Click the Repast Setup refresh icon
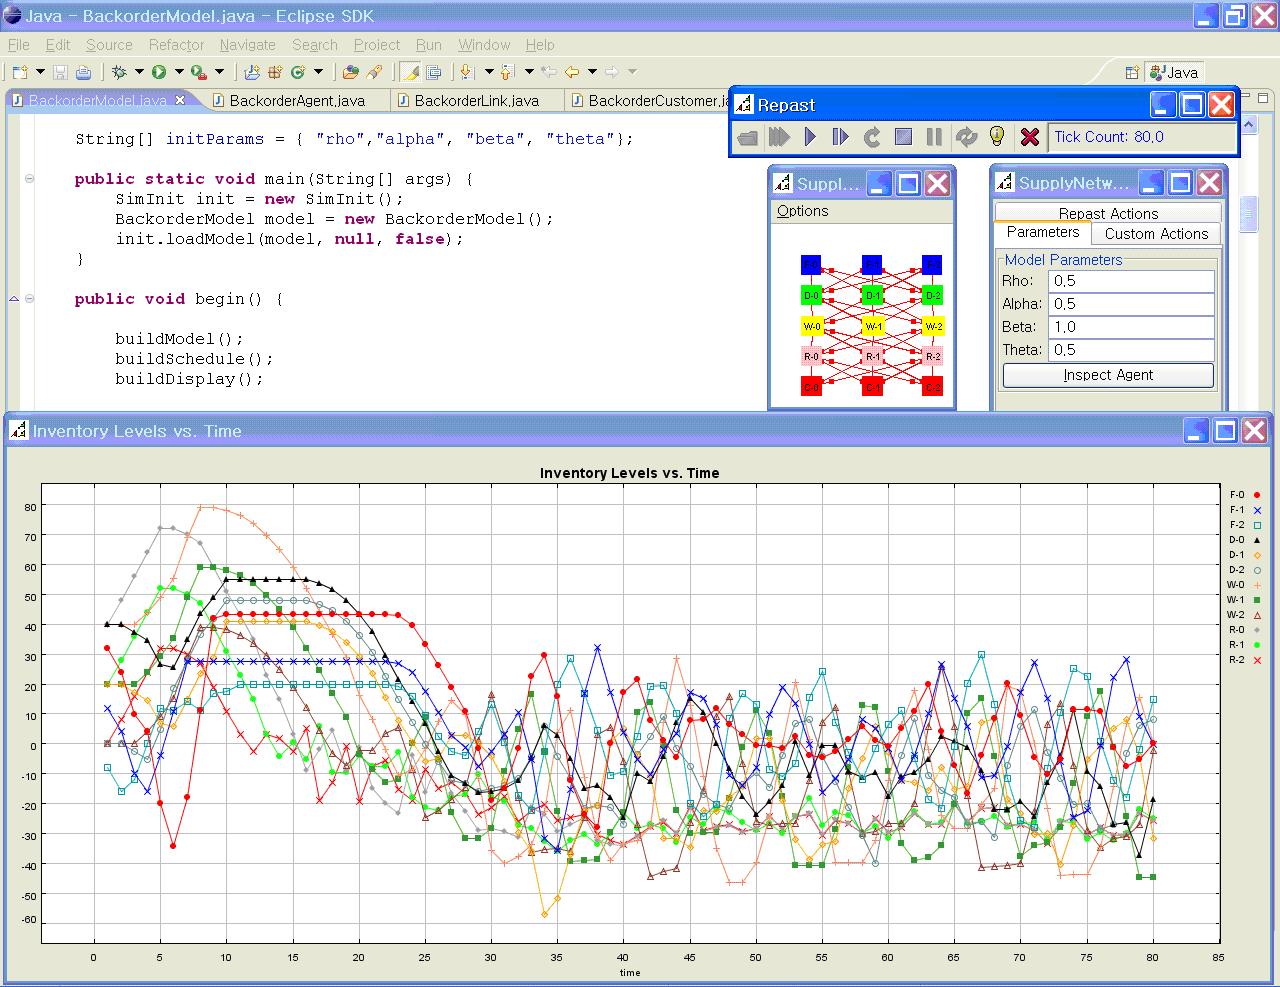Viewport: 1280px width, 987px height. (x=966, y=137)
